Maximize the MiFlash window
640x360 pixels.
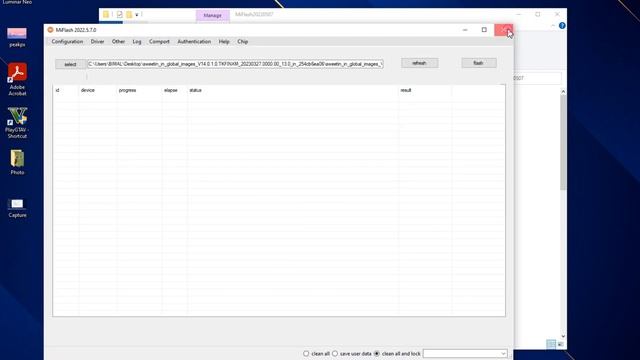point(484,30)
